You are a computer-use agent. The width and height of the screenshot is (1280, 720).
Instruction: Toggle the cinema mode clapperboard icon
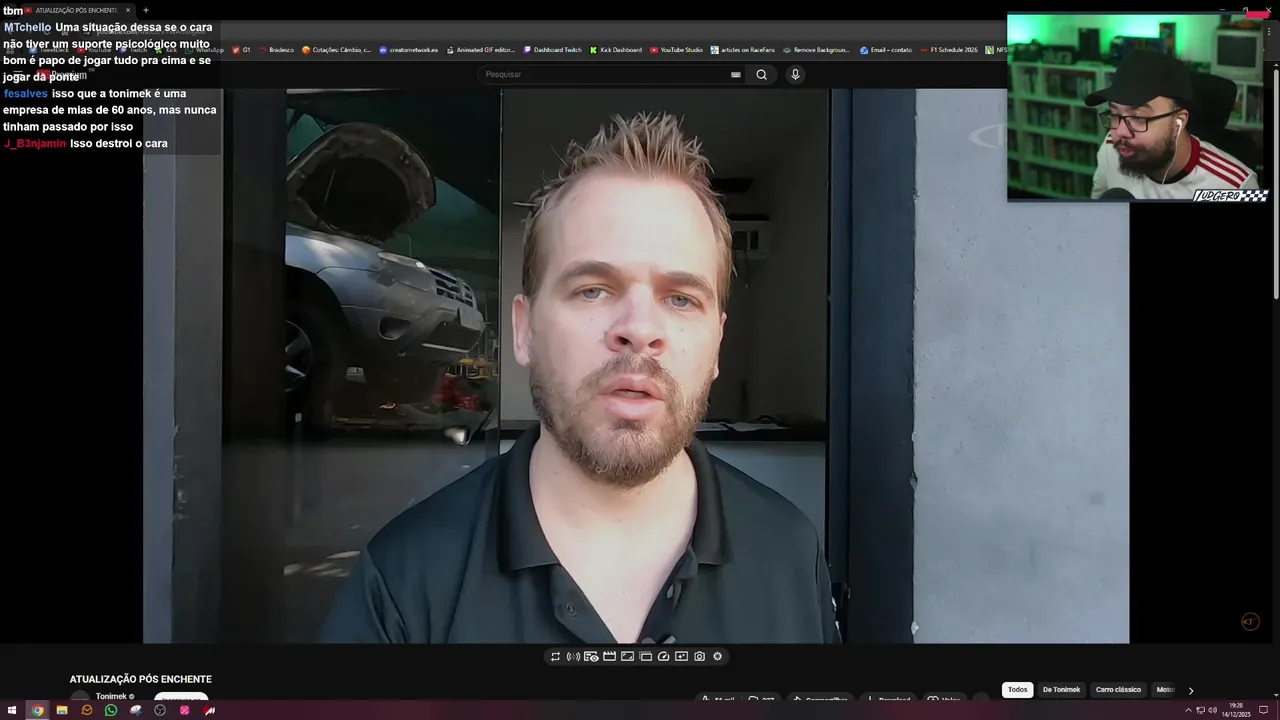[609, 656]
